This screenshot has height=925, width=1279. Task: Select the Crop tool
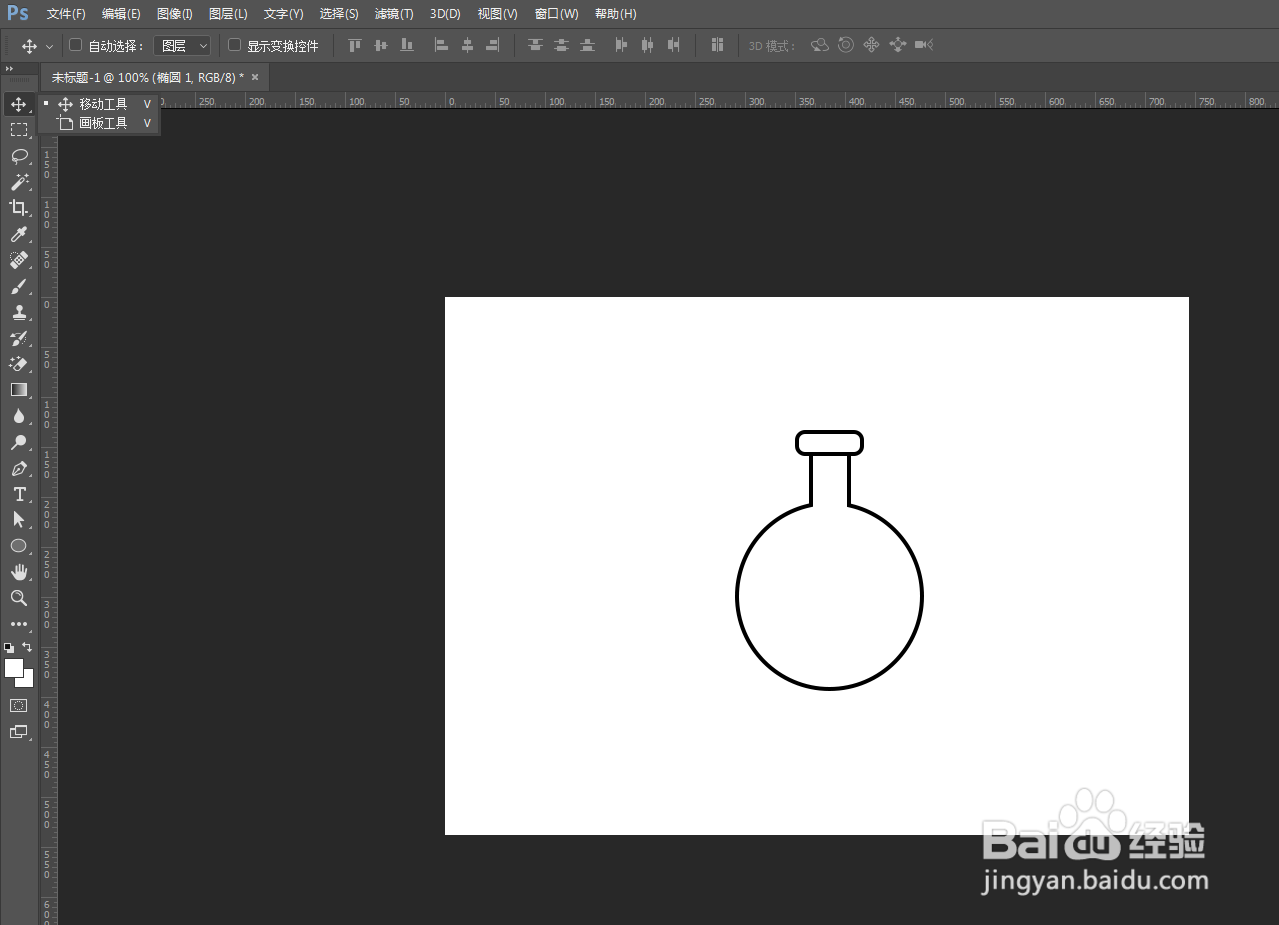pyautogui.click(x=18, y=208)
